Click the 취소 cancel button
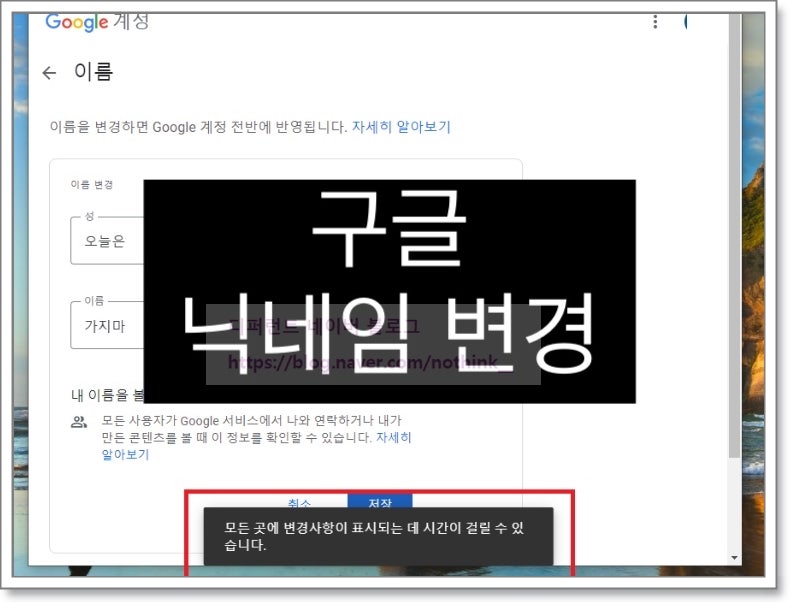 tap(299, 502)
